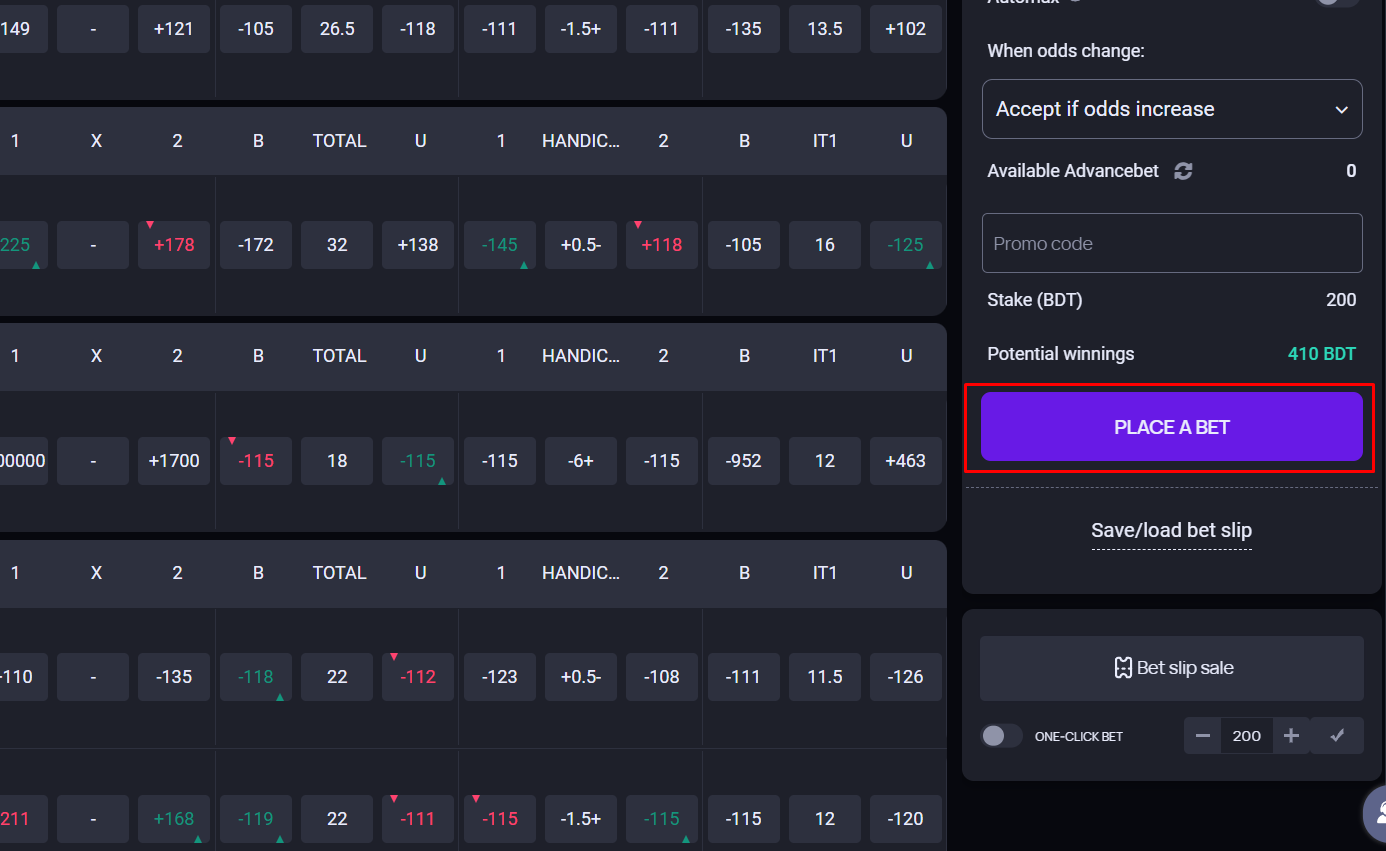Select the +118 handicap odds
This screenshot has width=1386, height=851.
pyautogui.click(x=662, y=245)
